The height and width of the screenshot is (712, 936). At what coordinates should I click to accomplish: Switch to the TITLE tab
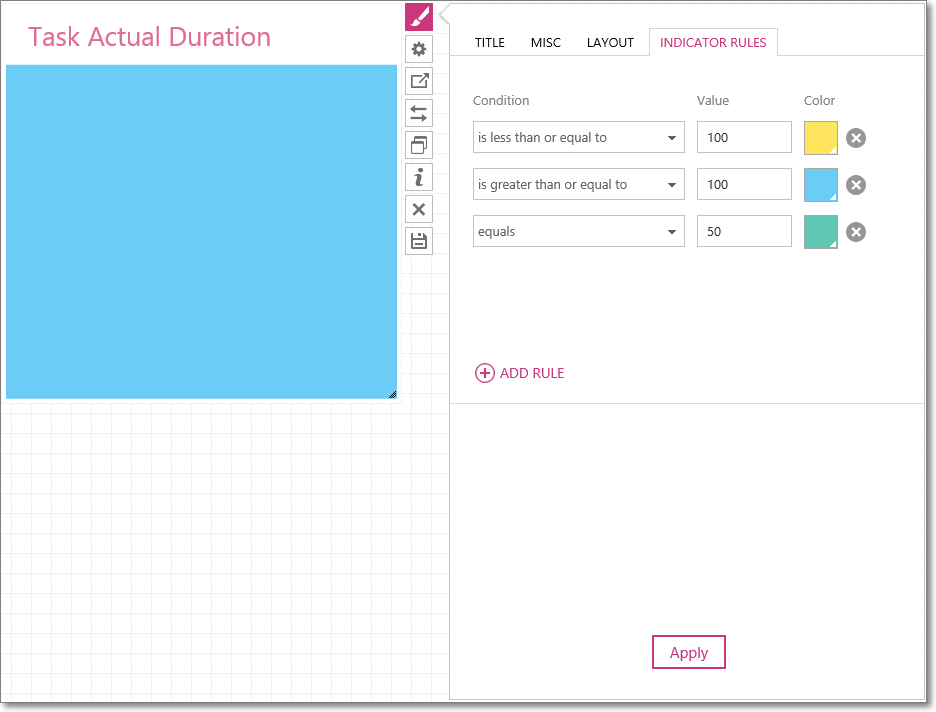click(489, 42)
